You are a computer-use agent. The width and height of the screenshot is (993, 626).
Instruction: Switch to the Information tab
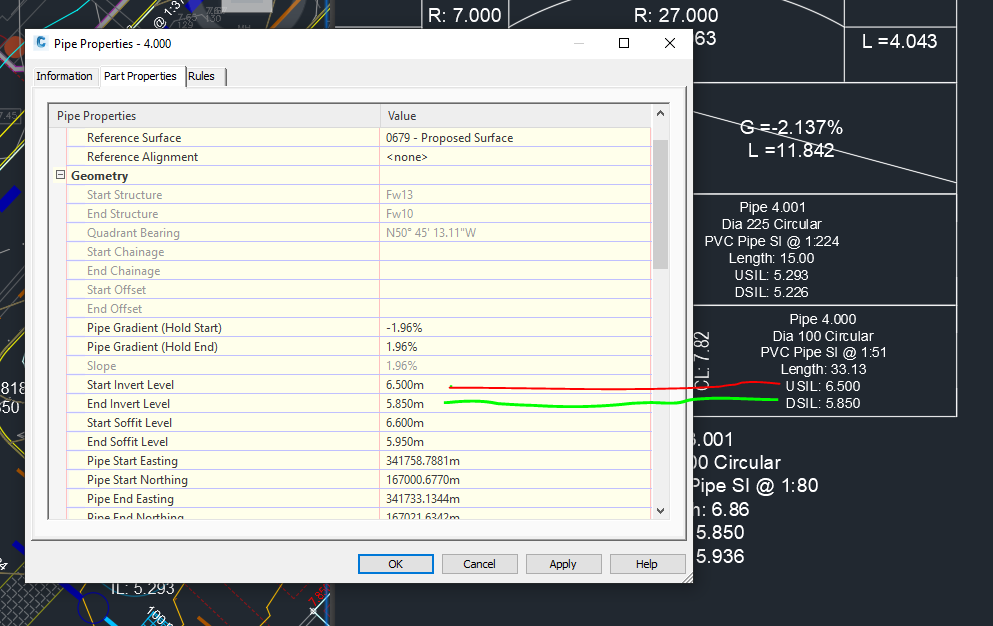tap(64, 76)
